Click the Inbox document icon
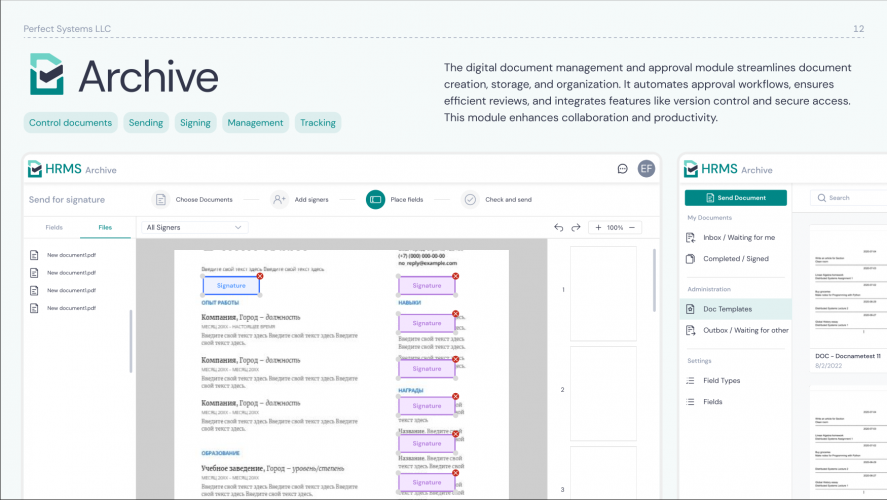This screenshot has width=887, height=500. [x=690, y=238]
